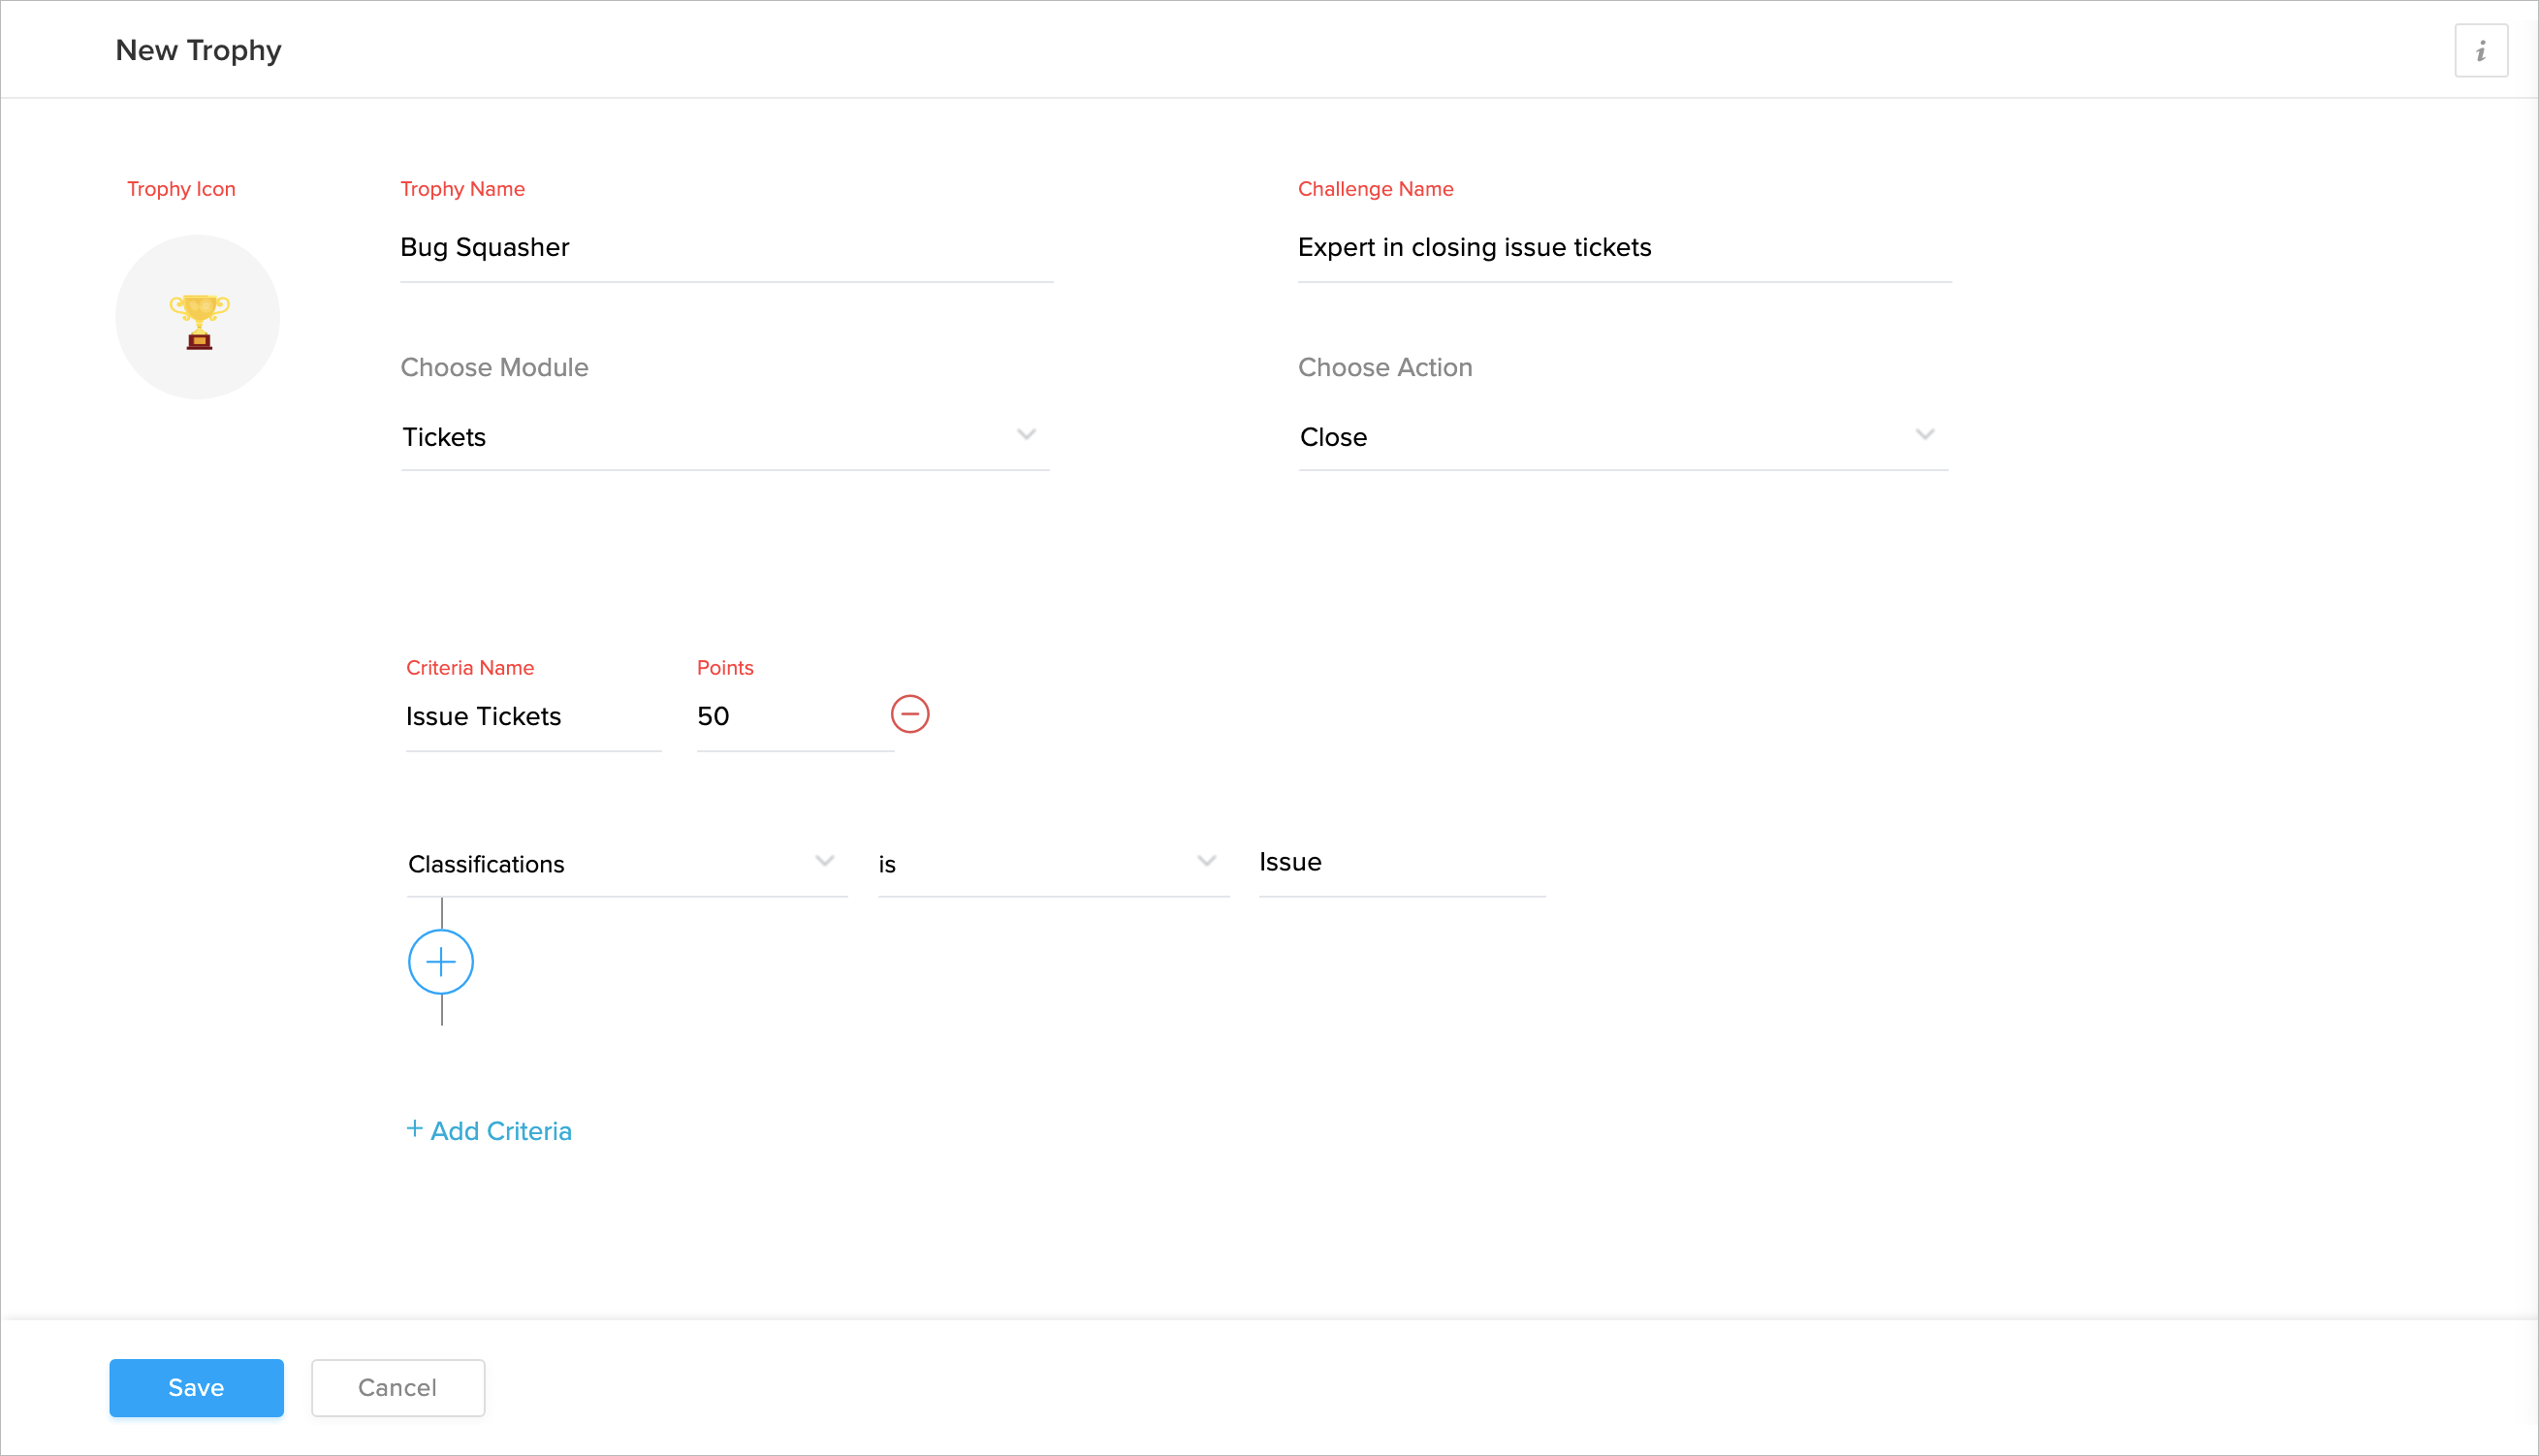Image resolution: width=2539 pixels, height=1456 pixels.
Task: Open the Choose Action dropdown chevron
Action: point(1924,435)
